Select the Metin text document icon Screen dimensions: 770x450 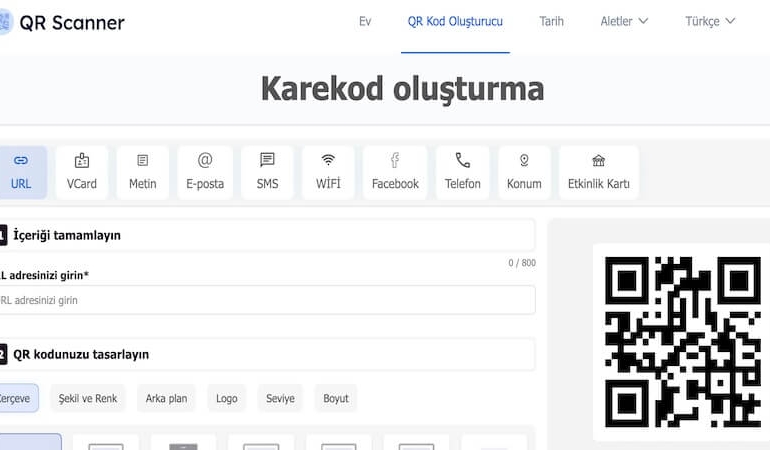coord(142,160)
